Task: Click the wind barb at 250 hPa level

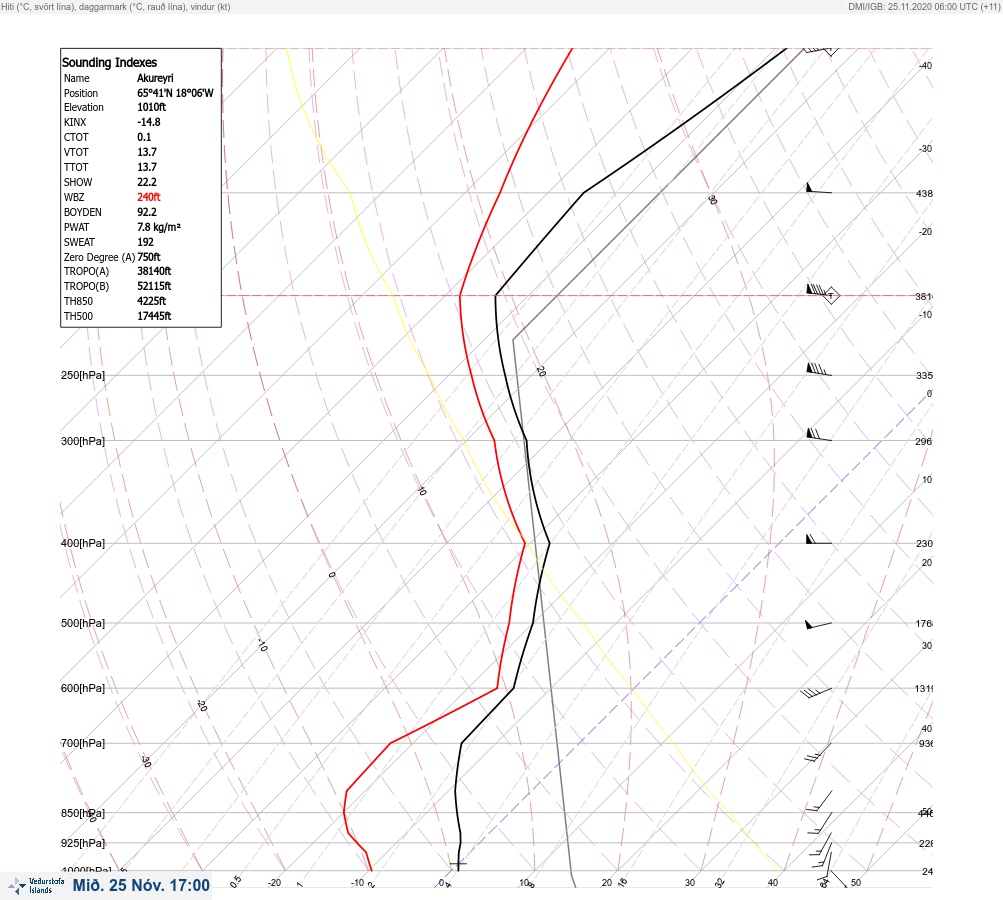Action: click(819, 369)
